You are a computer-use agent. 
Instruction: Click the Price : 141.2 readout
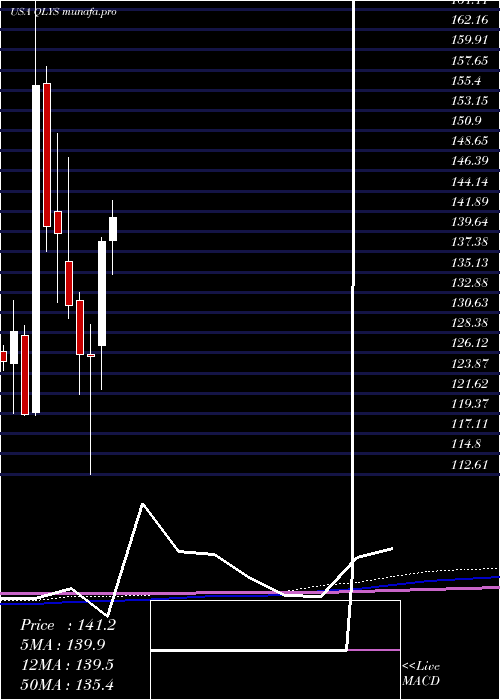point(68,625)
